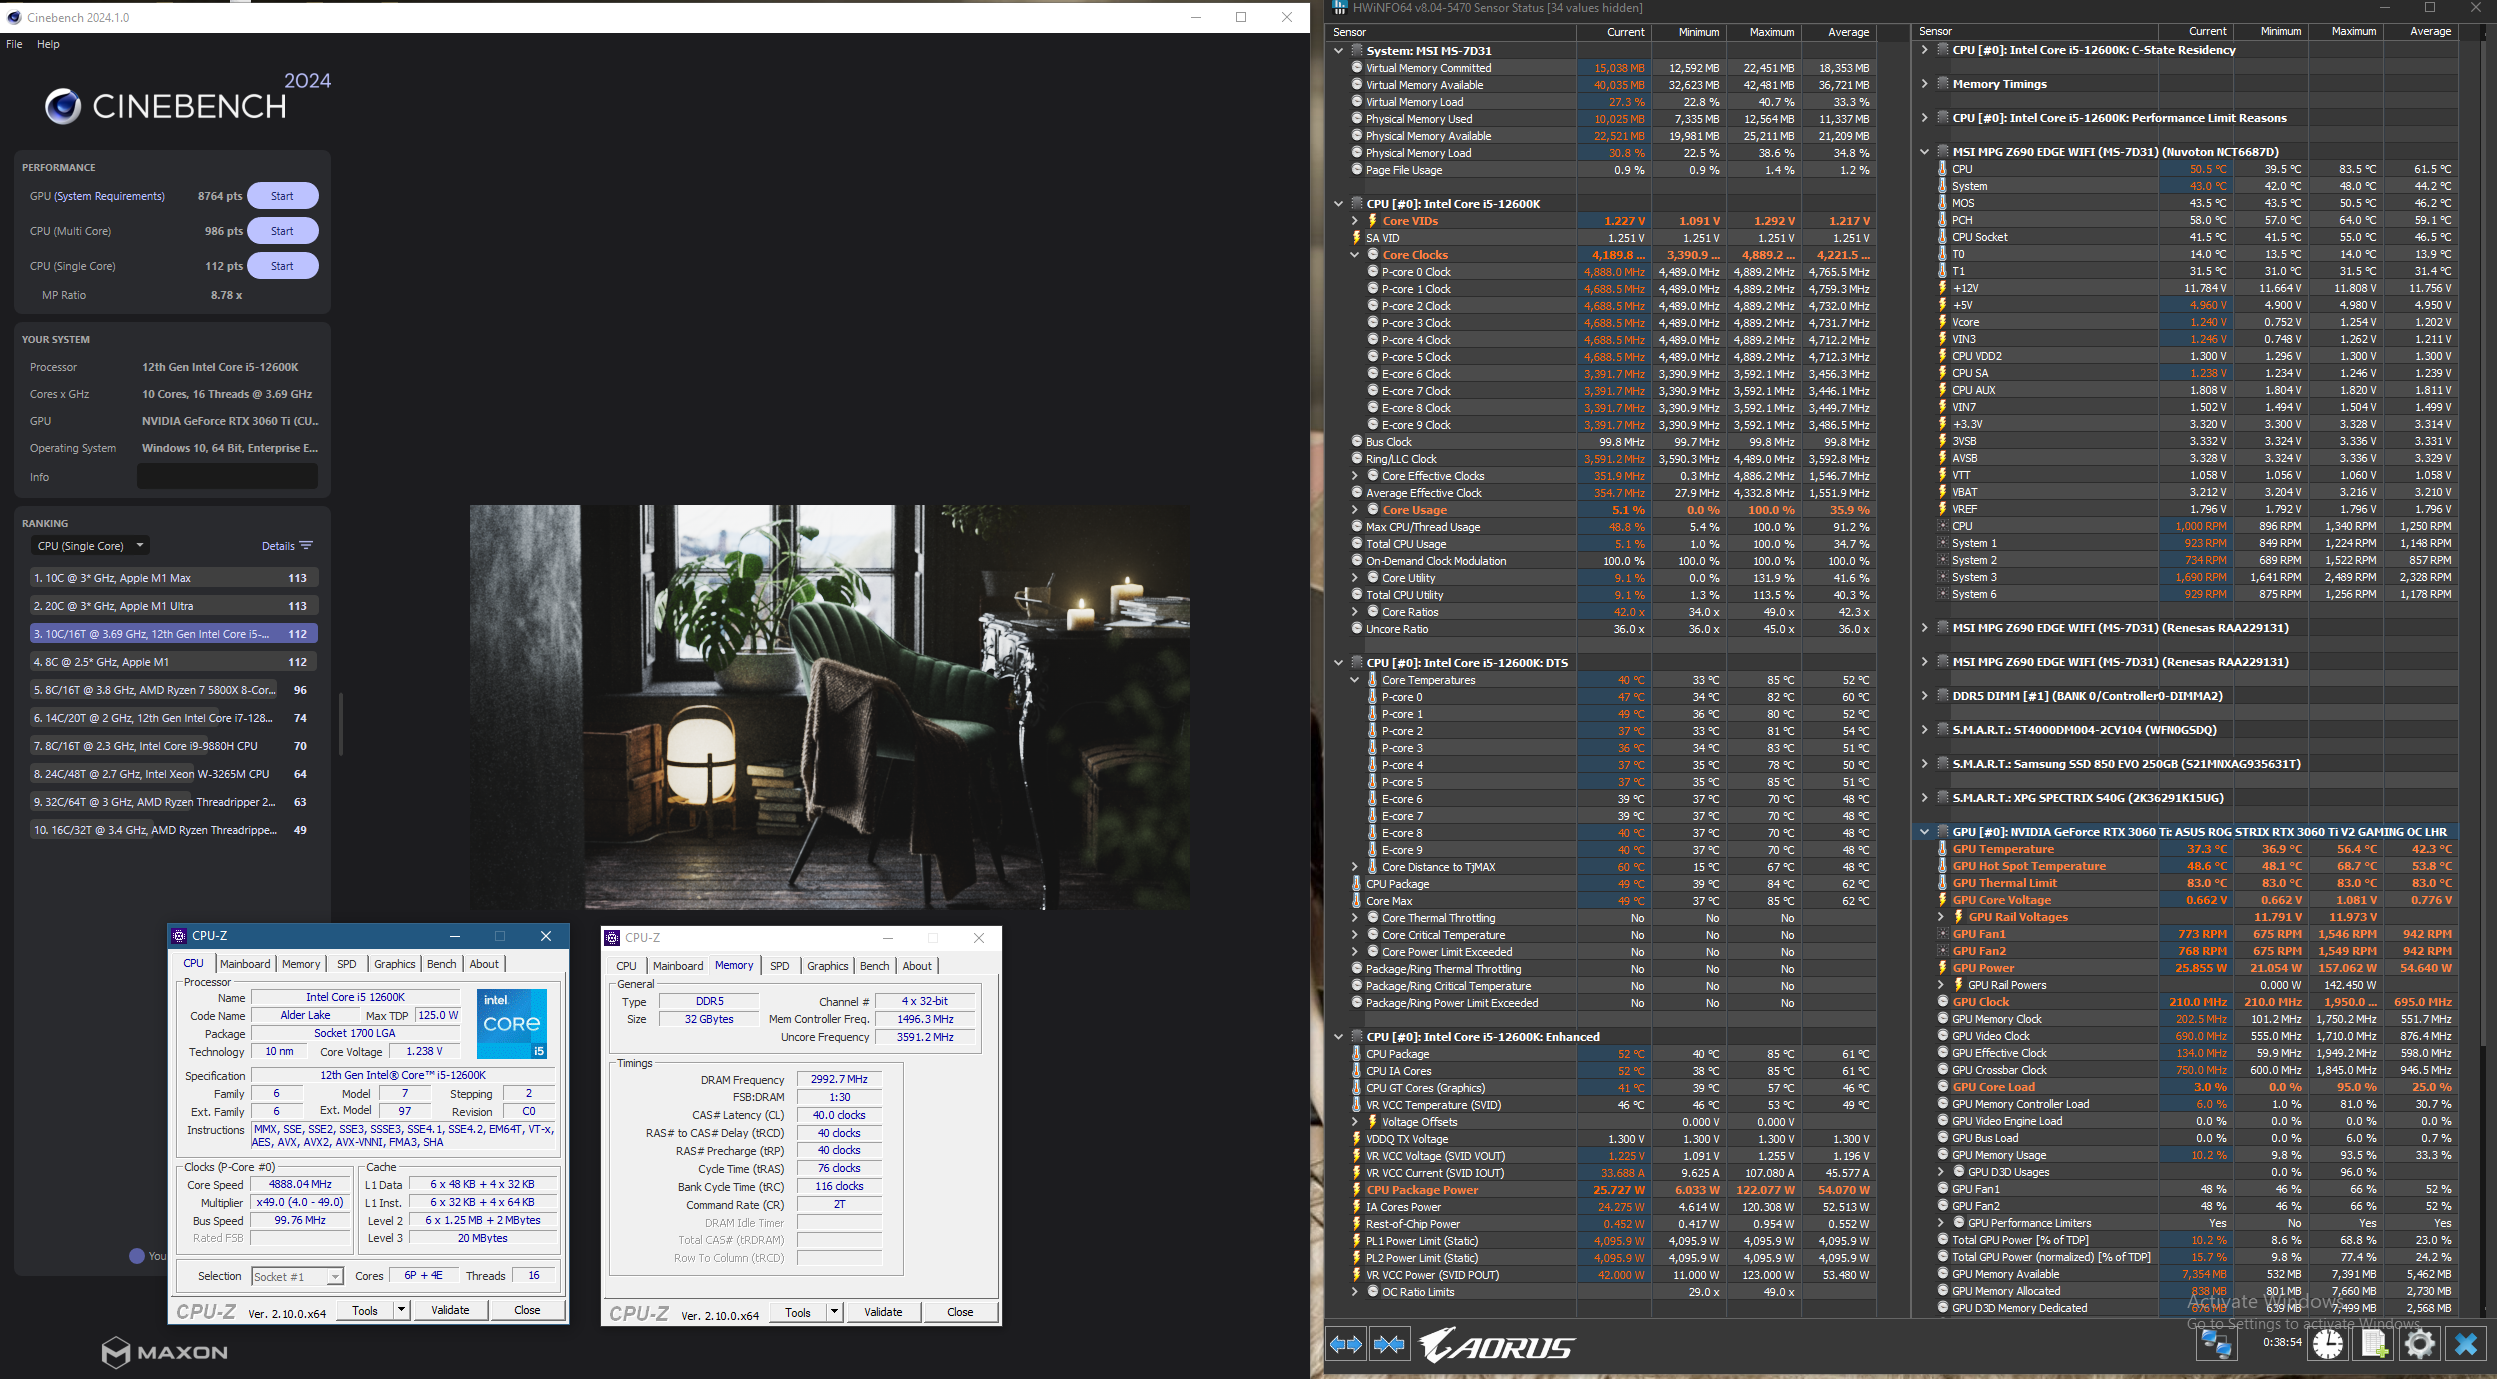The height and width of the screenshot is (1379, 2497).
Task: Expand Core VIDs row
Action: click(1355, 221)
